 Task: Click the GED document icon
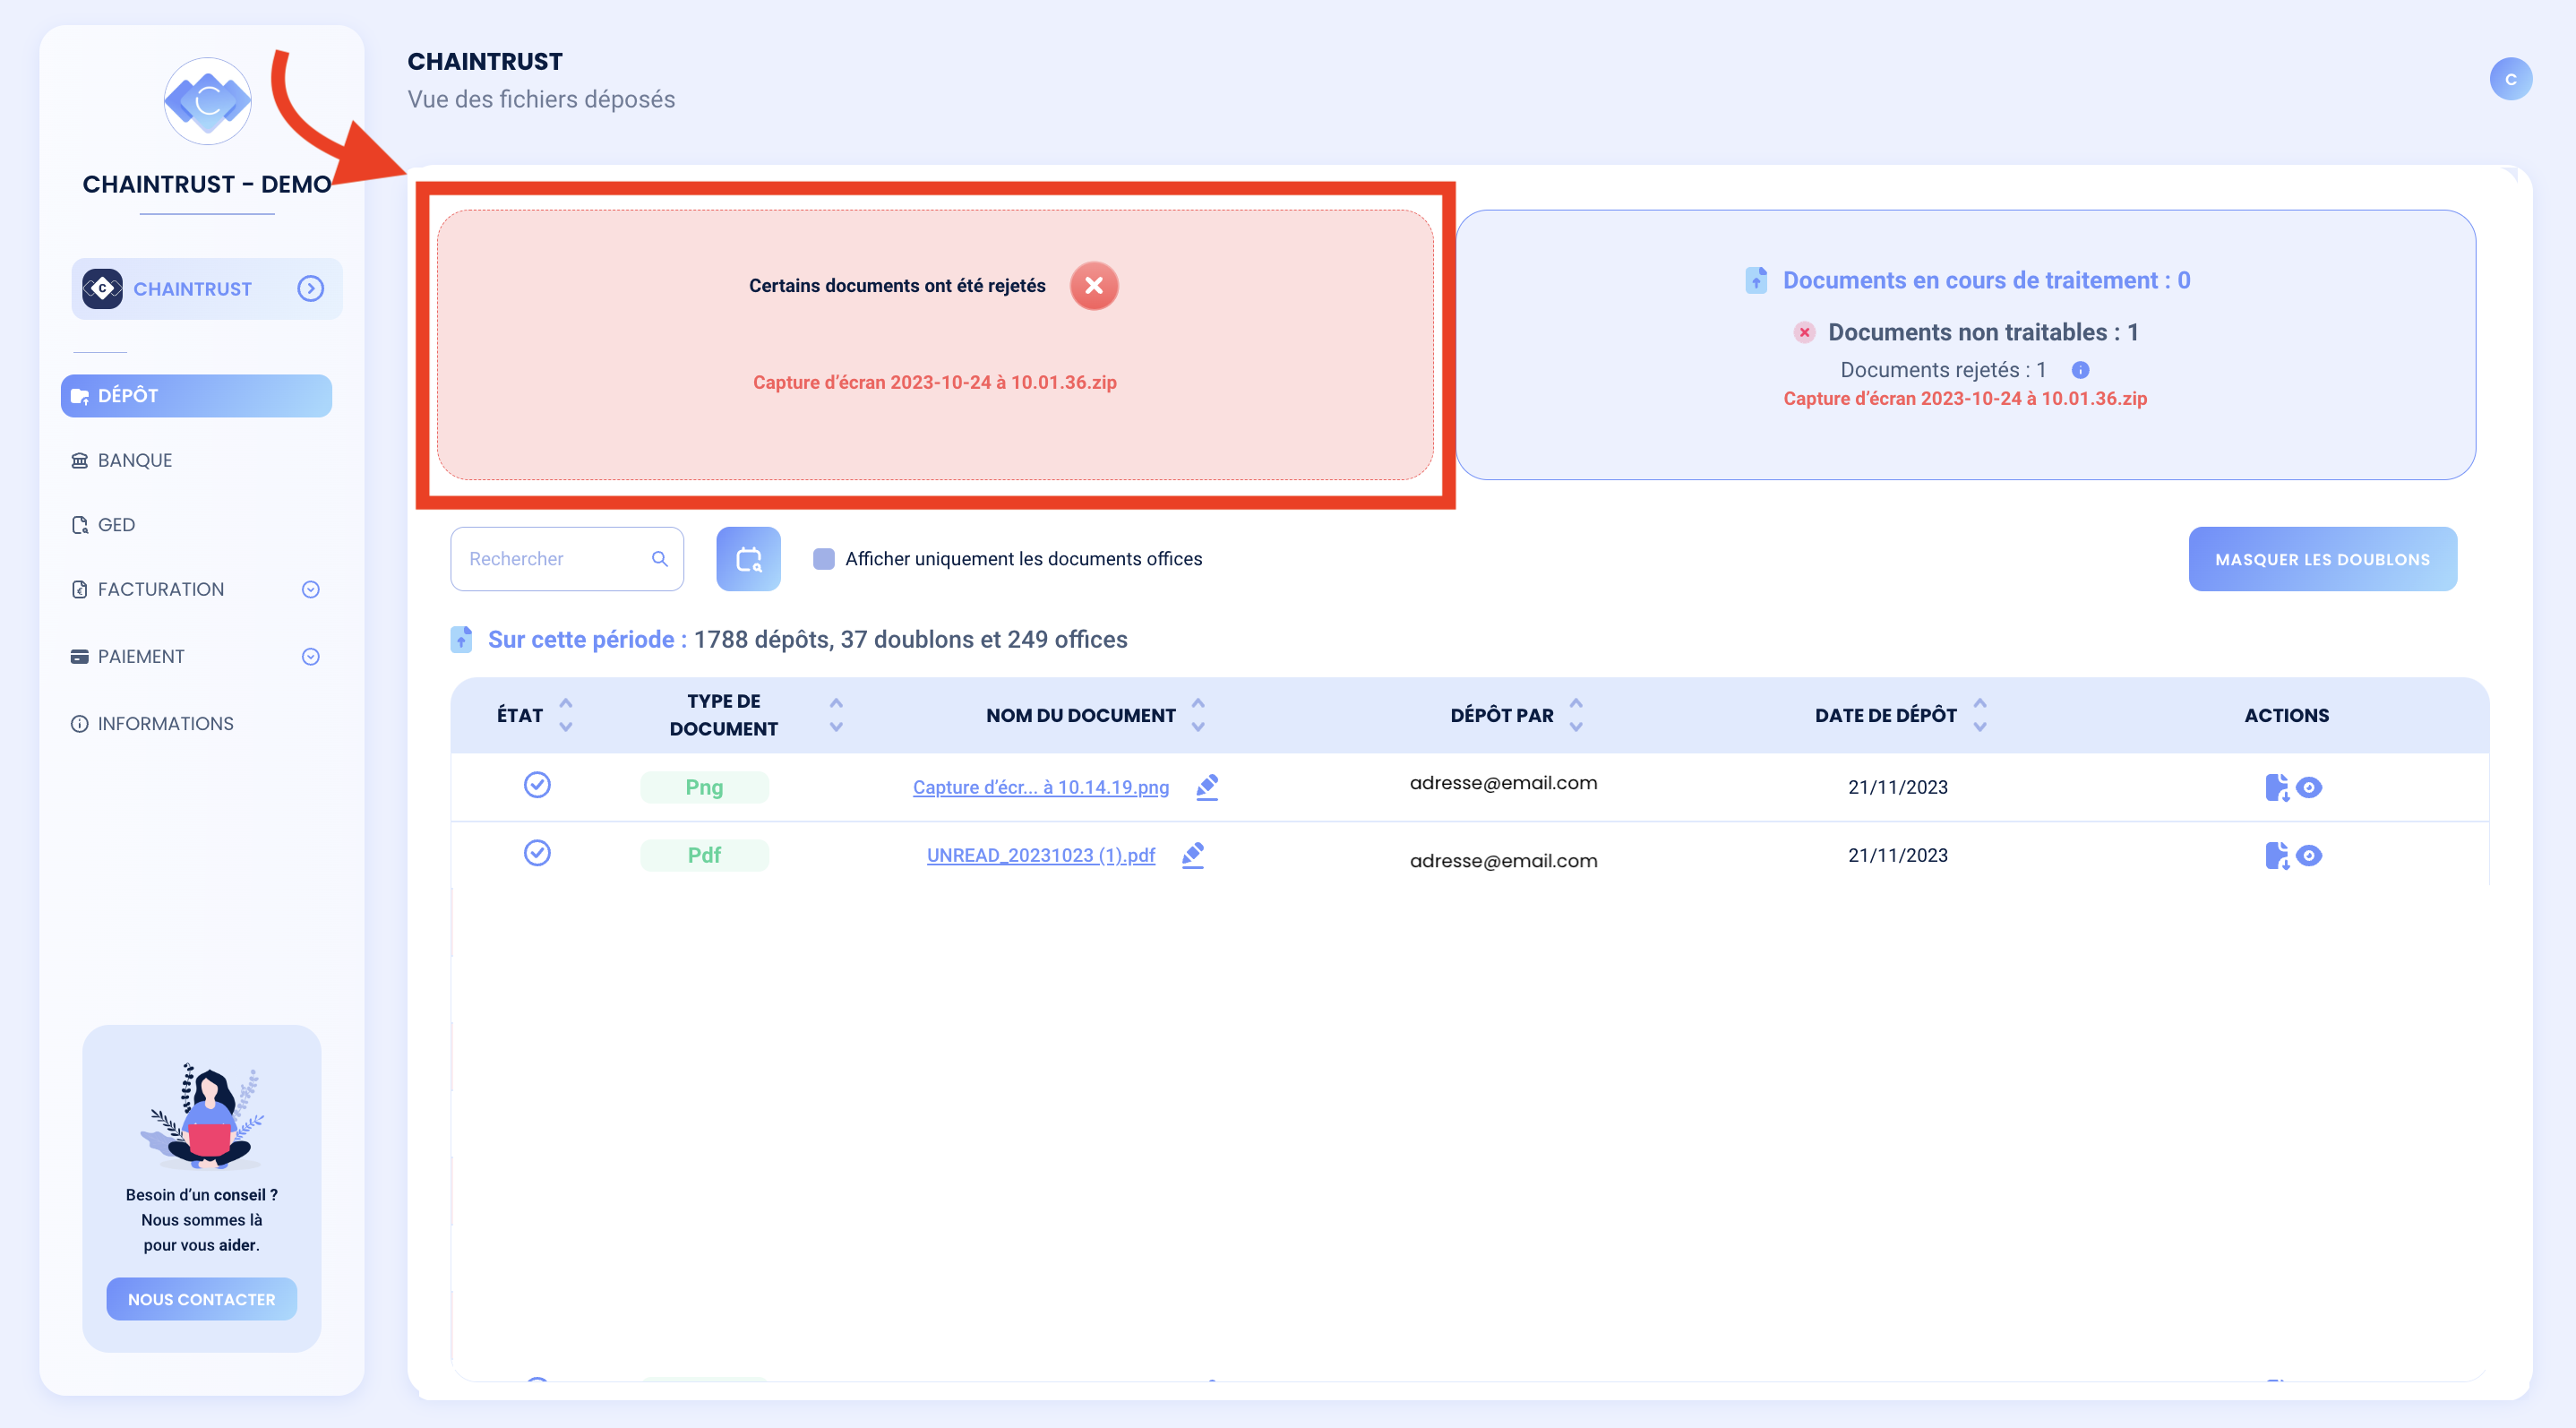pos(80,525)
